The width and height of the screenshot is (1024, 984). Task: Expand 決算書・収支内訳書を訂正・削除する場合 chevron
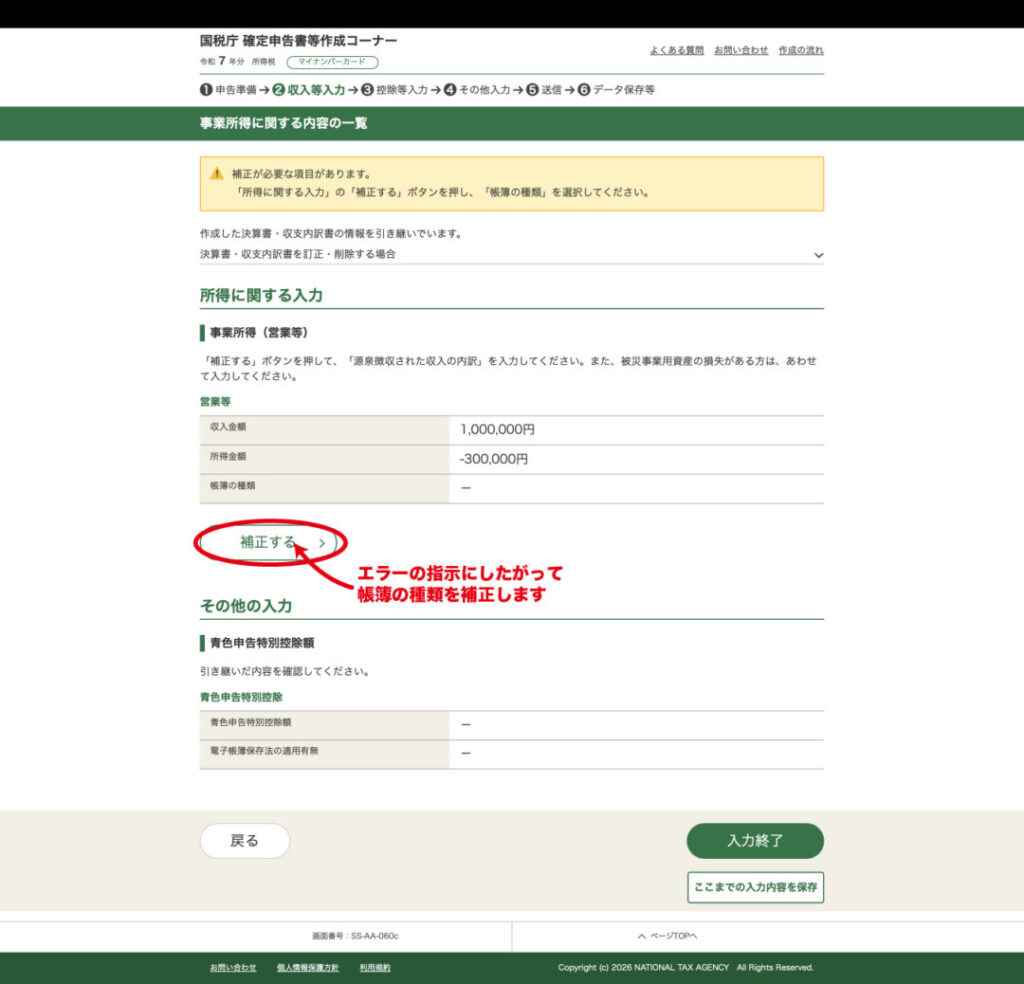818,255
